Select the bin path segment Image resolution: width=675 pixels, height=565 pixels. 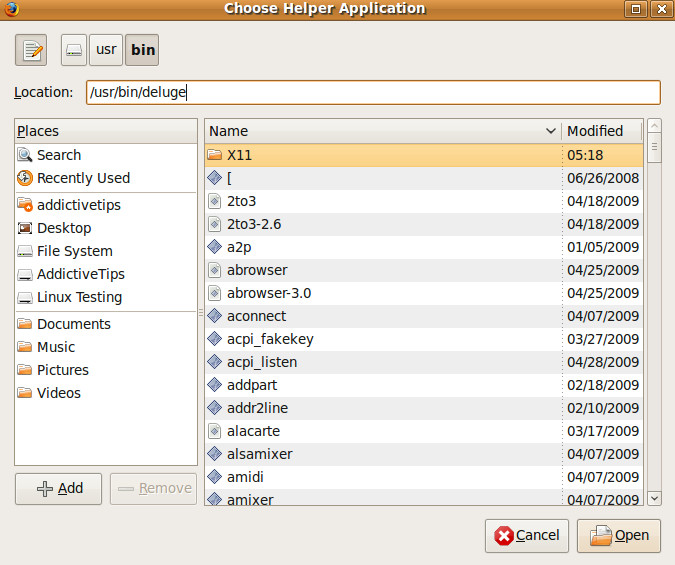[142, 50]
